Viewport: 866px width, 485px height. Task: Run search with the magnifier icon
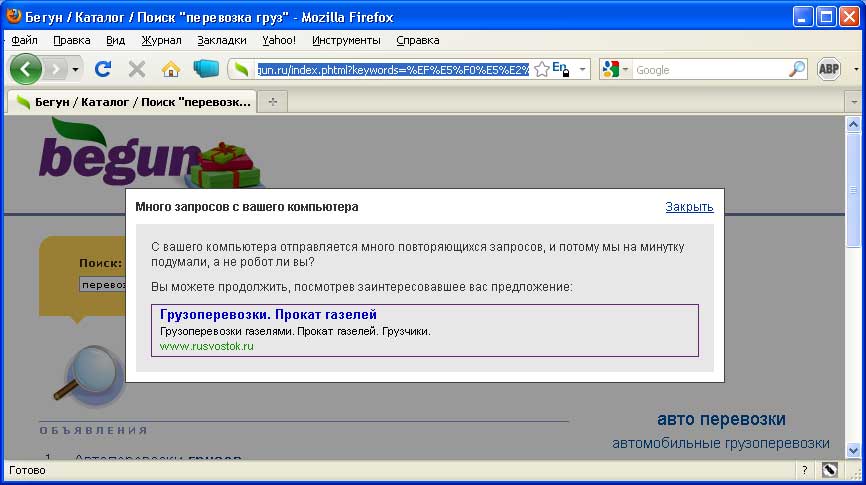click(x=797, y=70)
